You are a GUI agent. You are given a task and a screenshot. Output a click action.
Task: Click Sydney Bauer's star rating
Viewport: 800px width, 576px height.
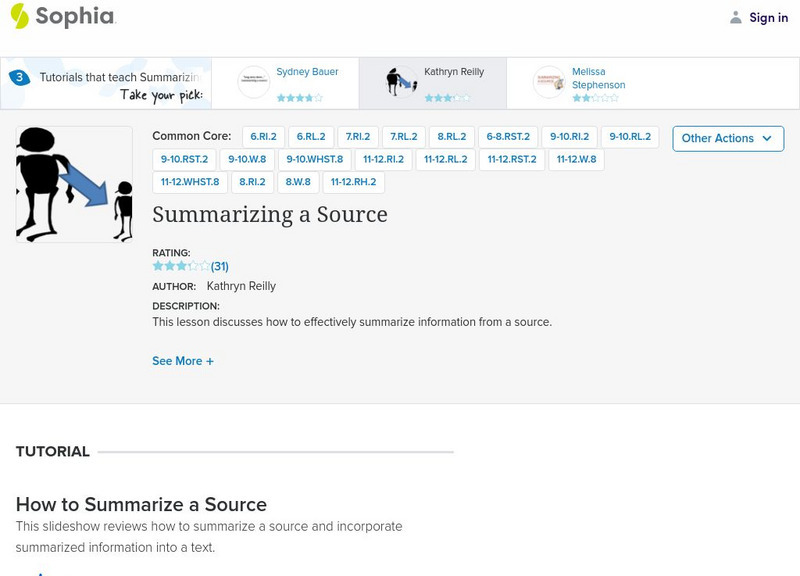299,97
